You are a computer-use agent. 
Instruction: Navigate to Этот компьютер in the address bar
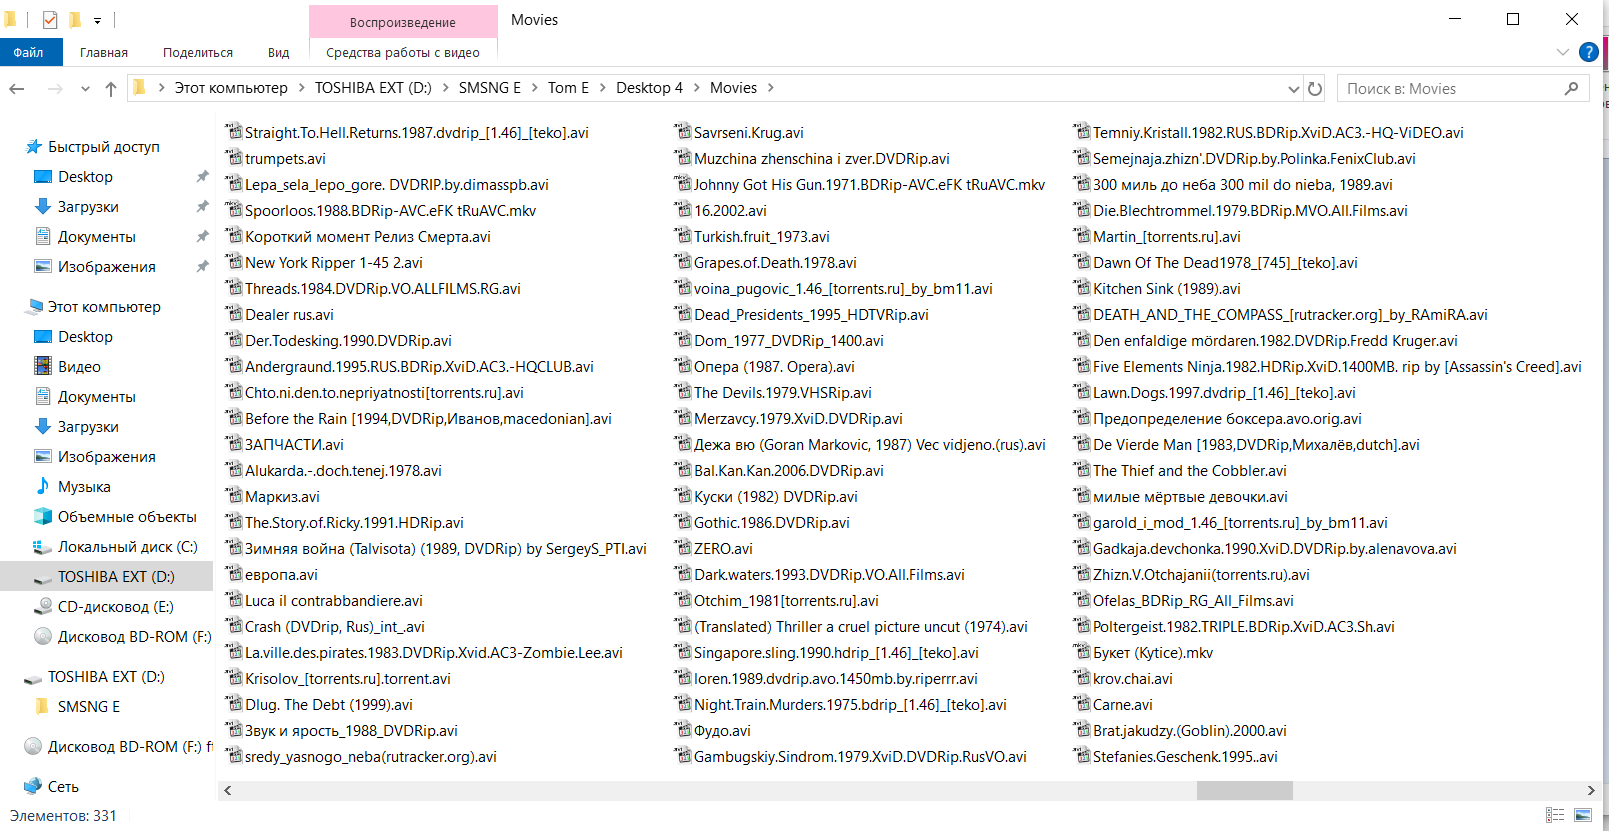point(231,88)
